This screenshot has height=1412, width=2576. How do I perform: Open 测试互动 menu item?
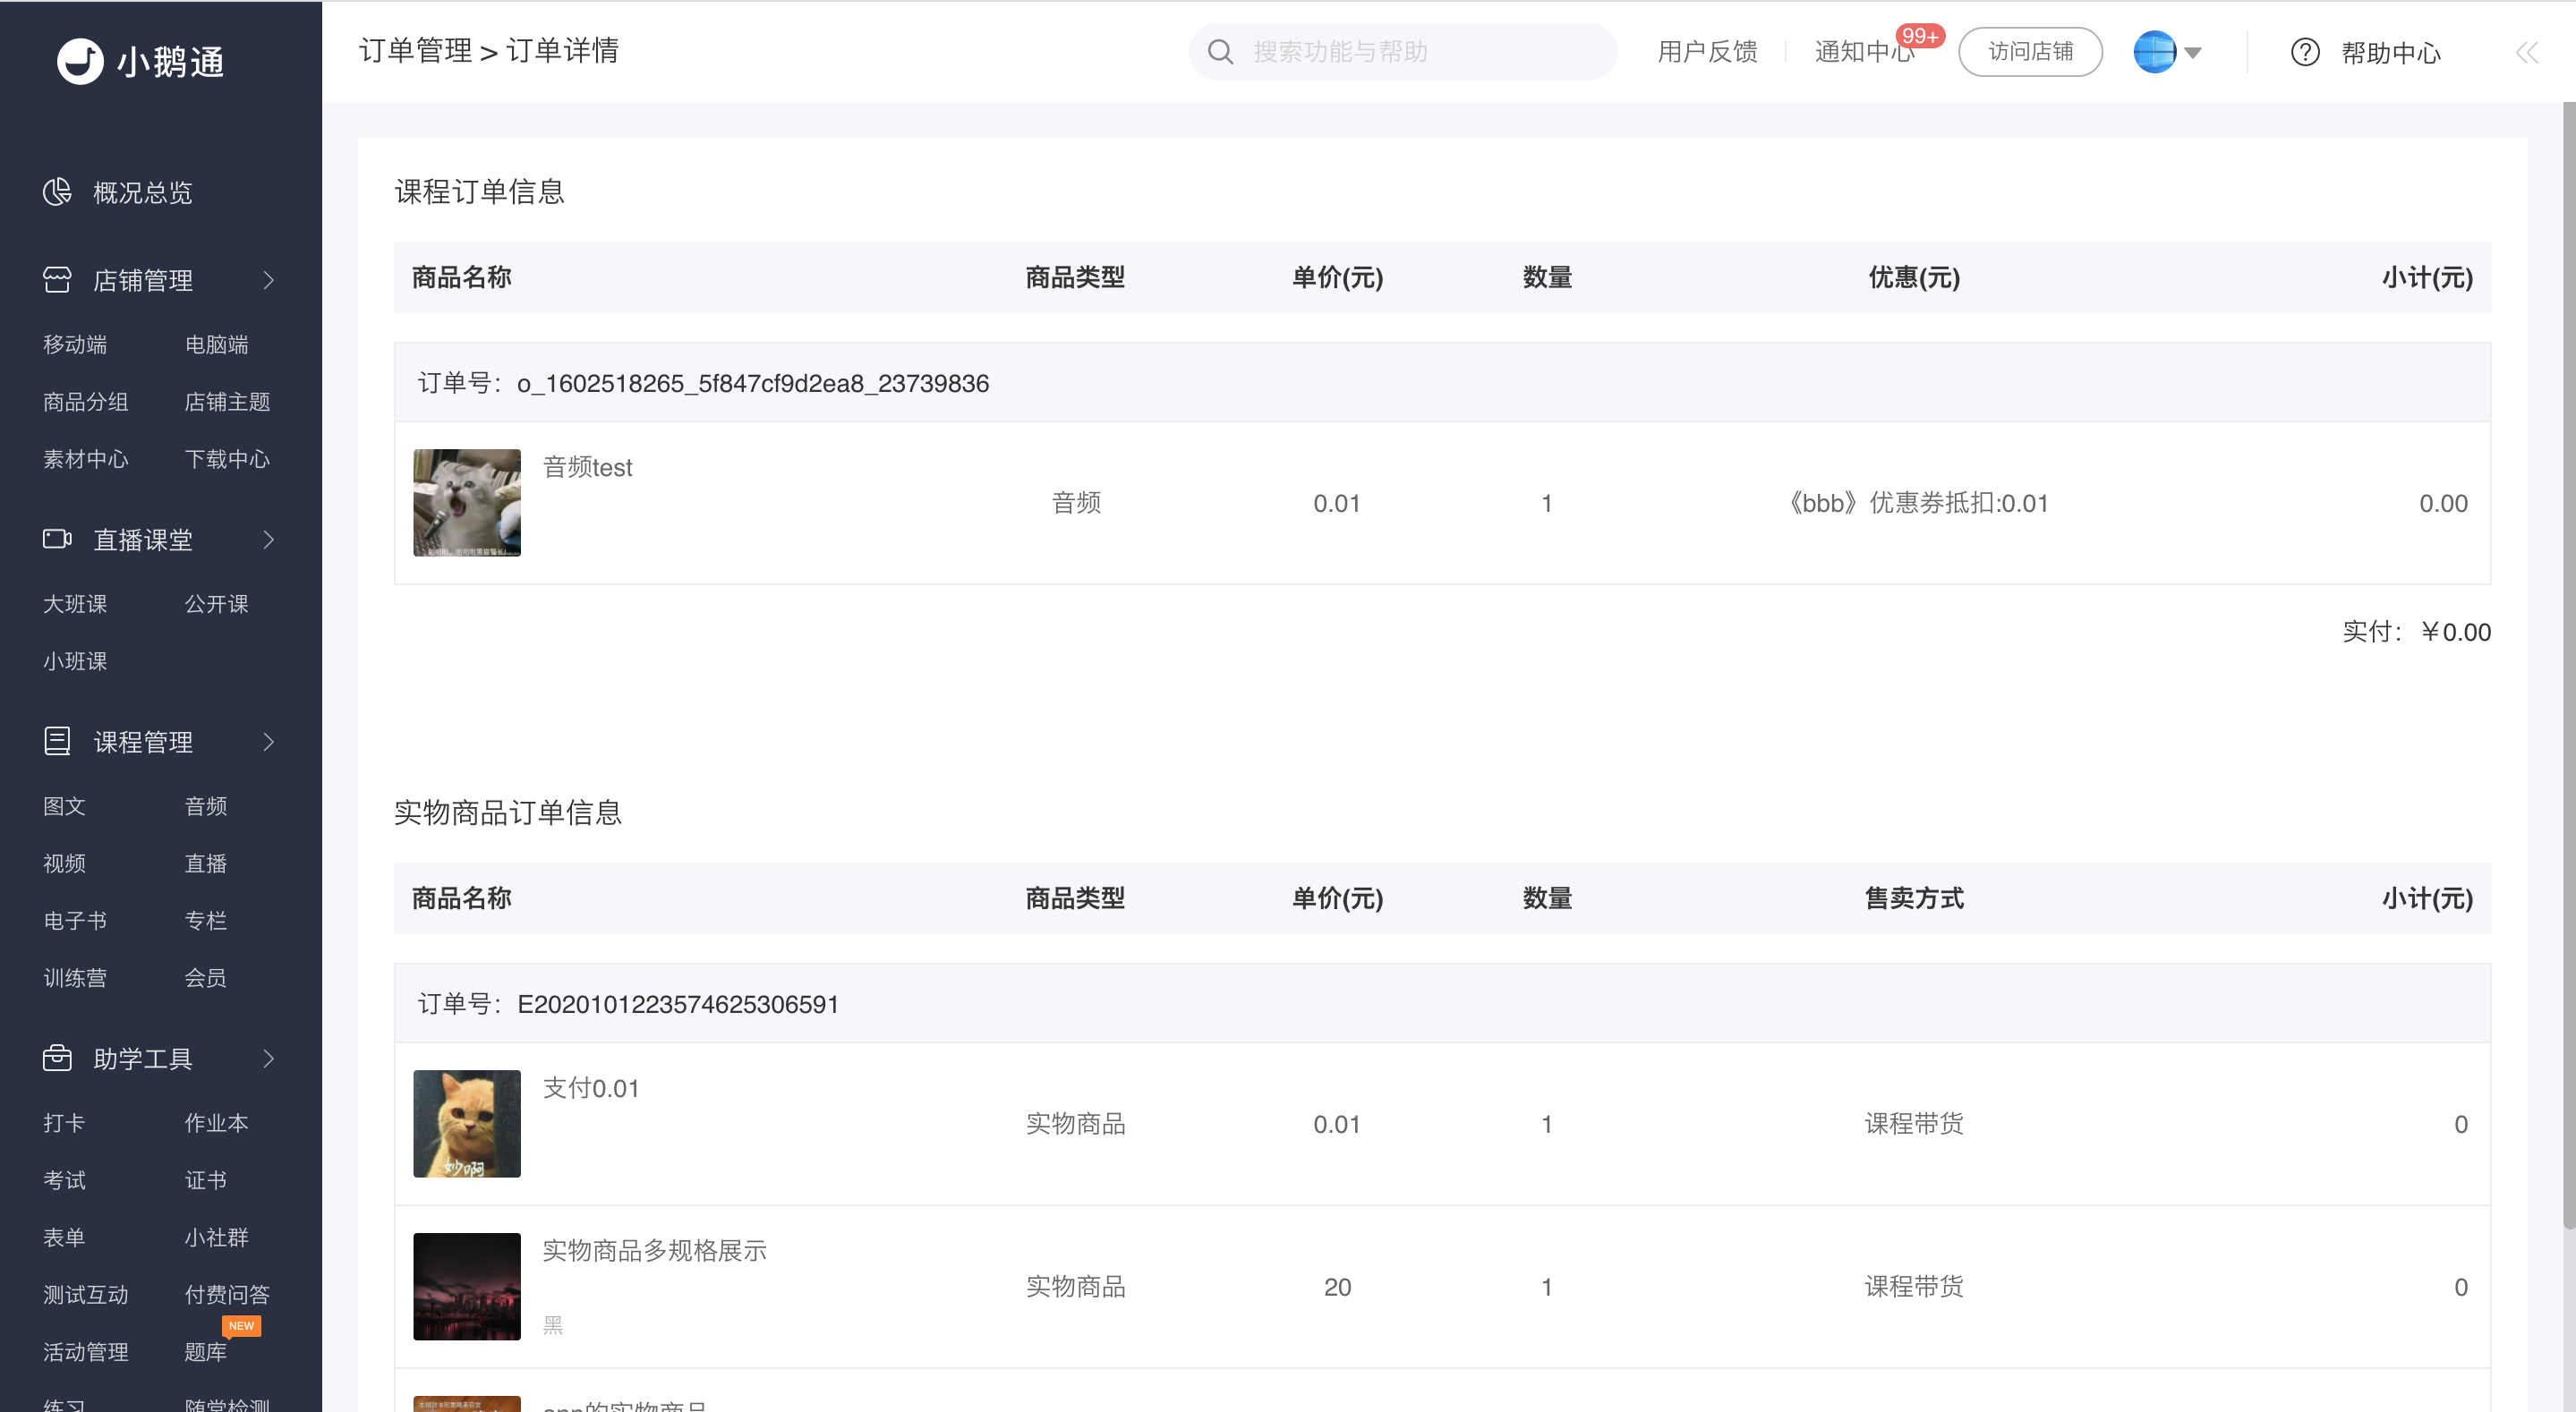[86, 1294]
